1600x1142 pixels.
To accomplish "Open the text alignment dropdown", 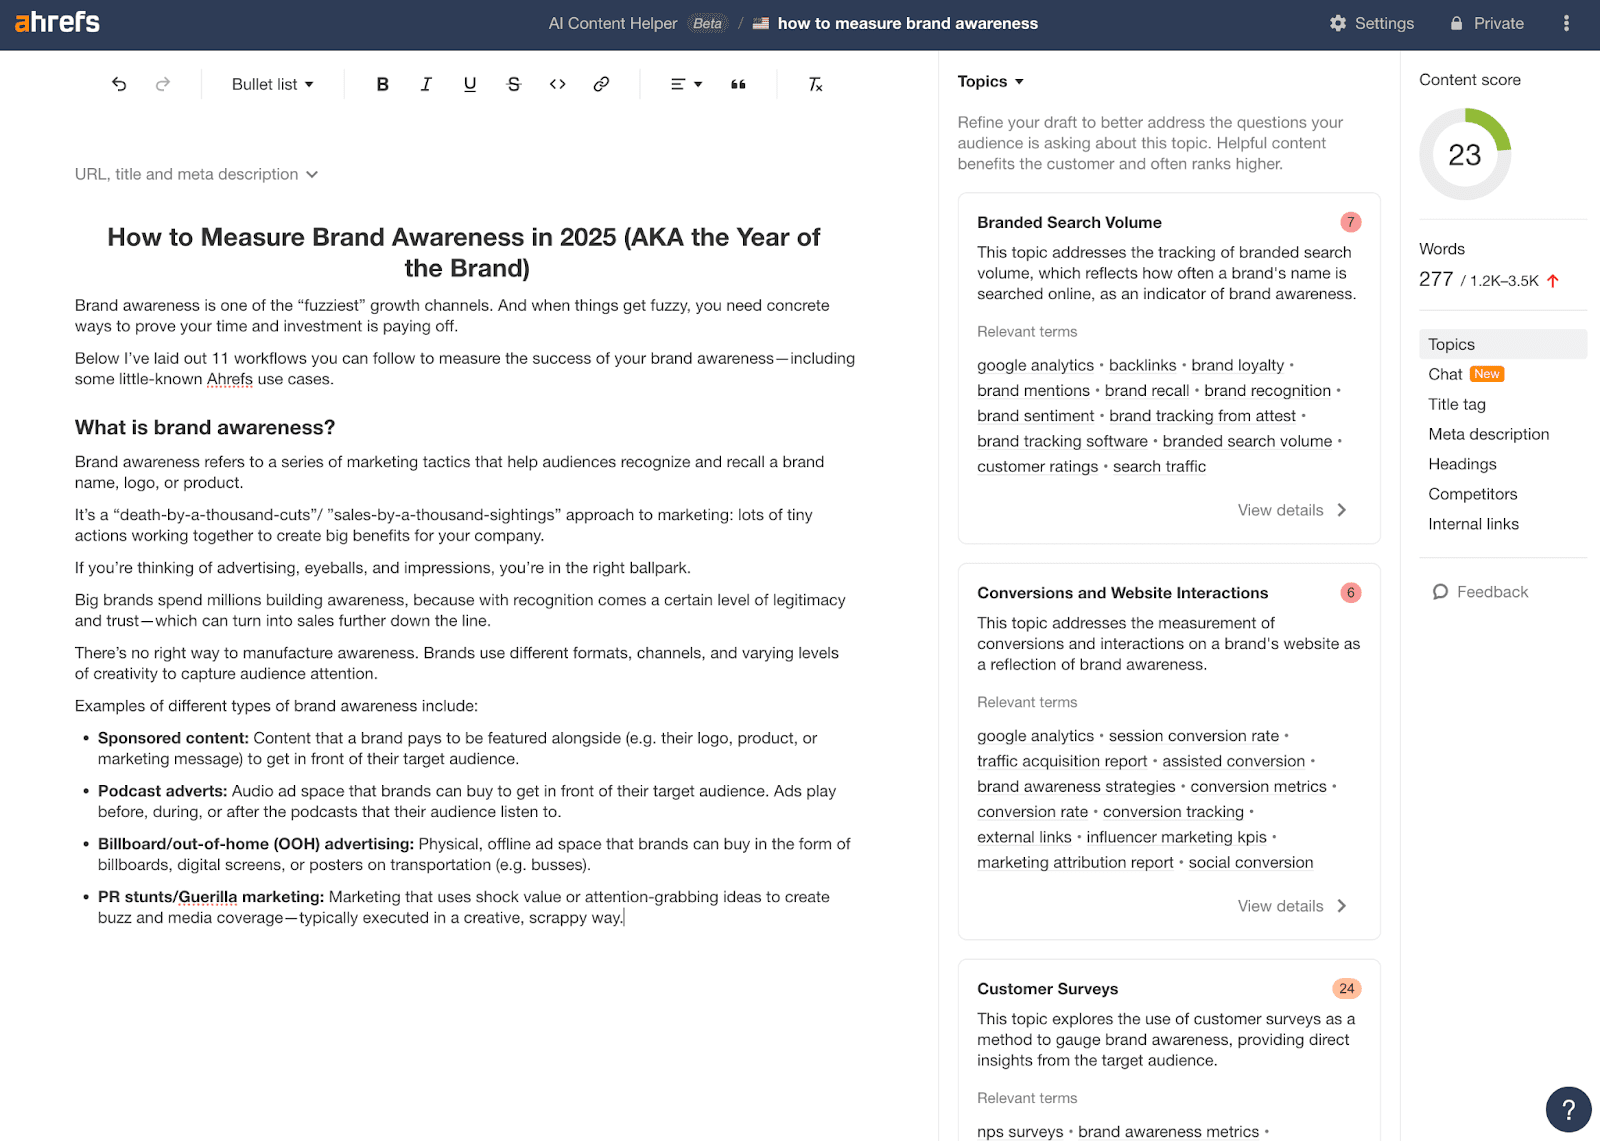I will point(684,84).
